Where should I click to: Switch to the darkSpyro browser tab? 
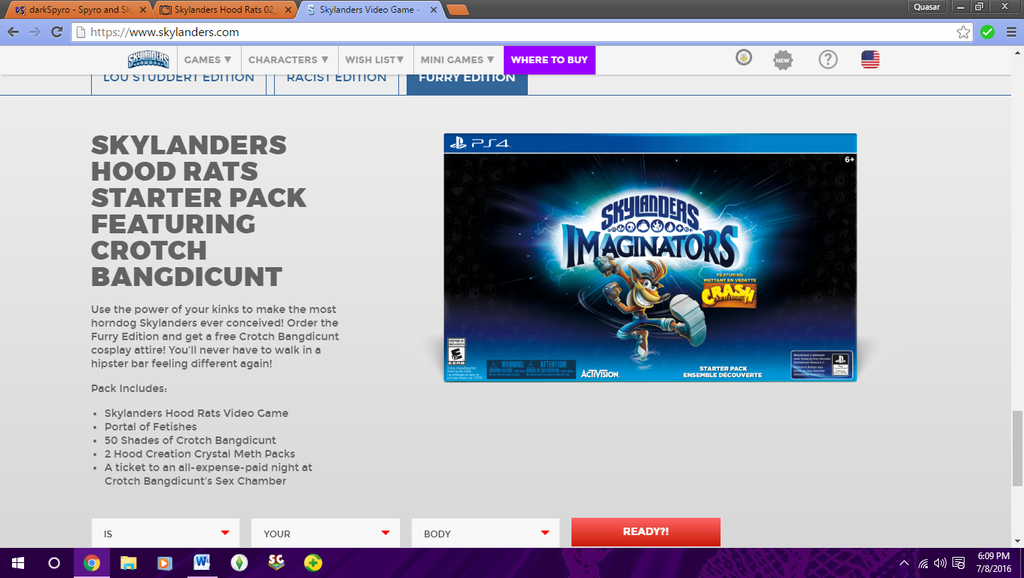tap(76, 10)
